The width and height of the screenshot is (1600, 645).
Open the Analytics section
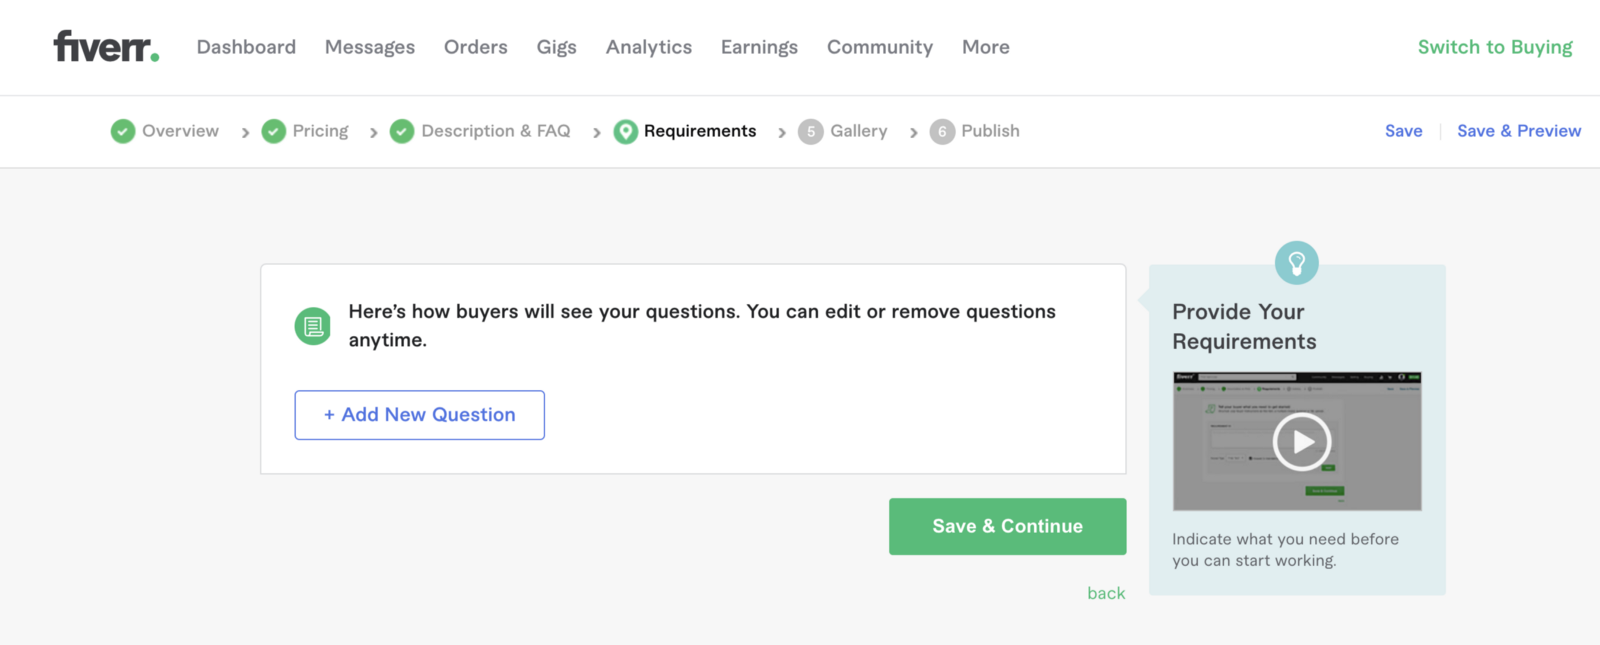tap(648, 47)
